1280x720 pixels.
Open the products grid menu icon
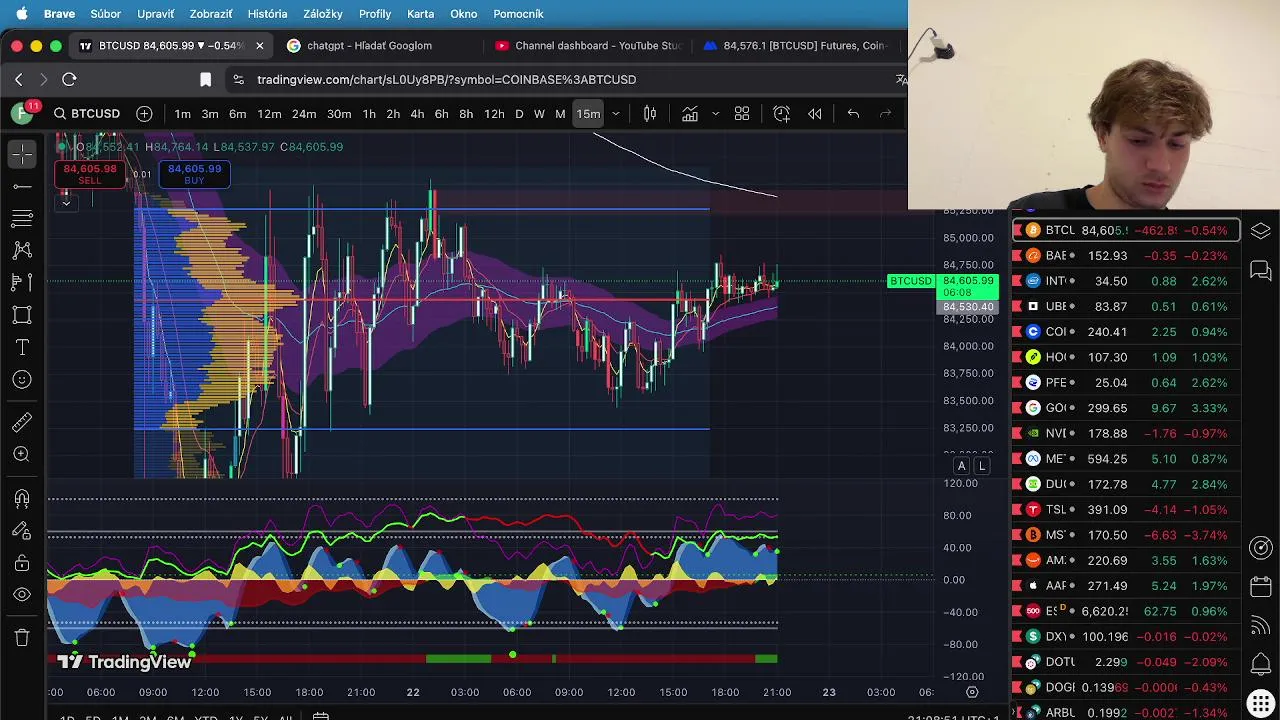[1261, 702]
